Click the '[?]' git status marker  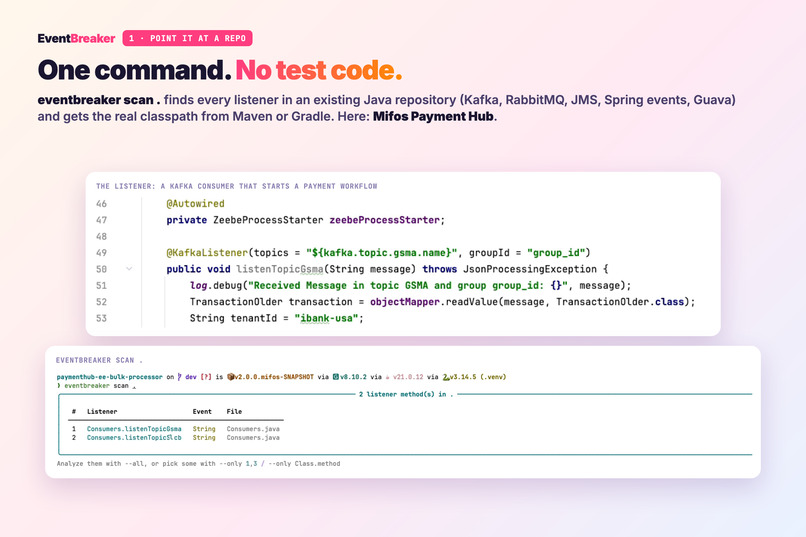coord(206,377)
